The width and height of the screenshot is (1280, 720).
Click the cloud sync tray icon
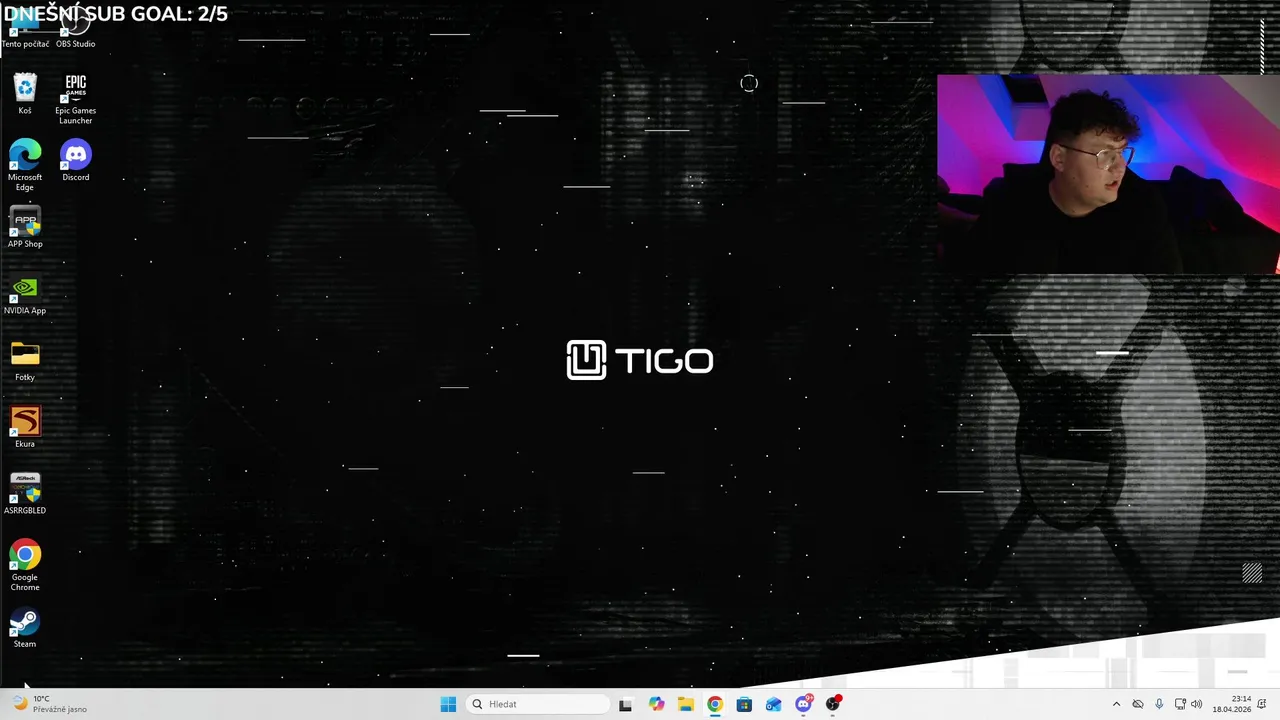1138,704
